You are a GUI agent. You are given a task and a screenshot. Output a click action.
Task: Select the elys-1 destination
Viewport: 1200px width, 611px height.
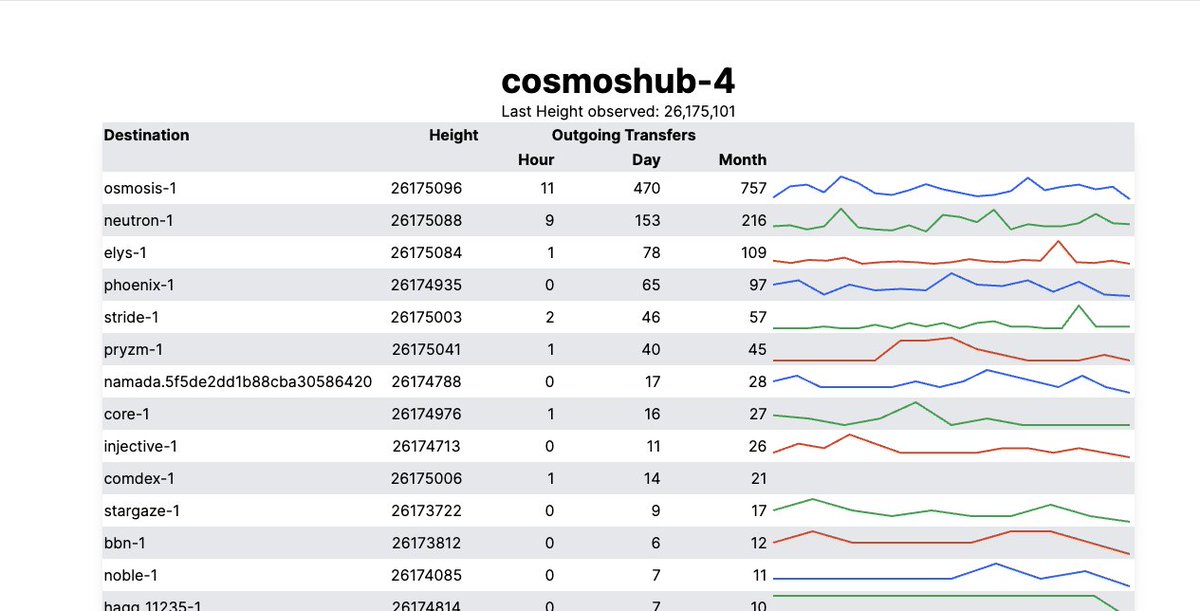125,253
